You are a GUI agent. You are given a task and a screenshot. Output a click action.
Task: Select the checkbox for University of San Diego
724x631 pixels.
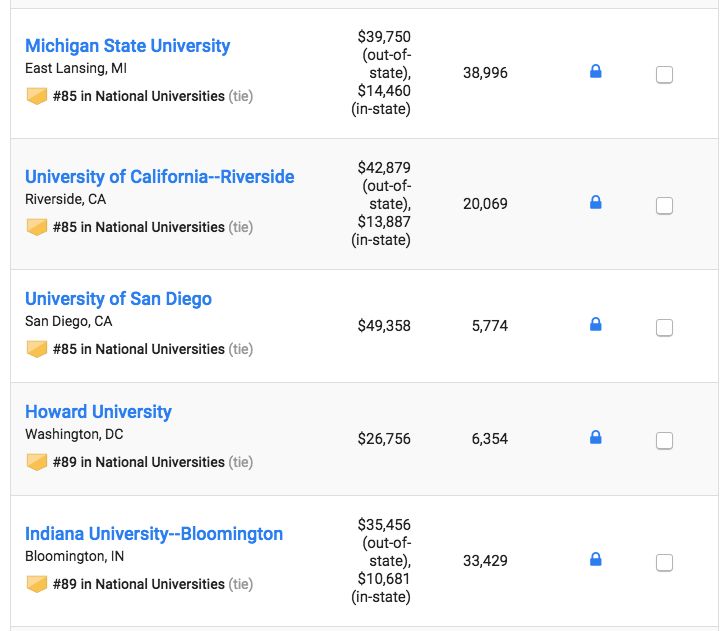664,327
